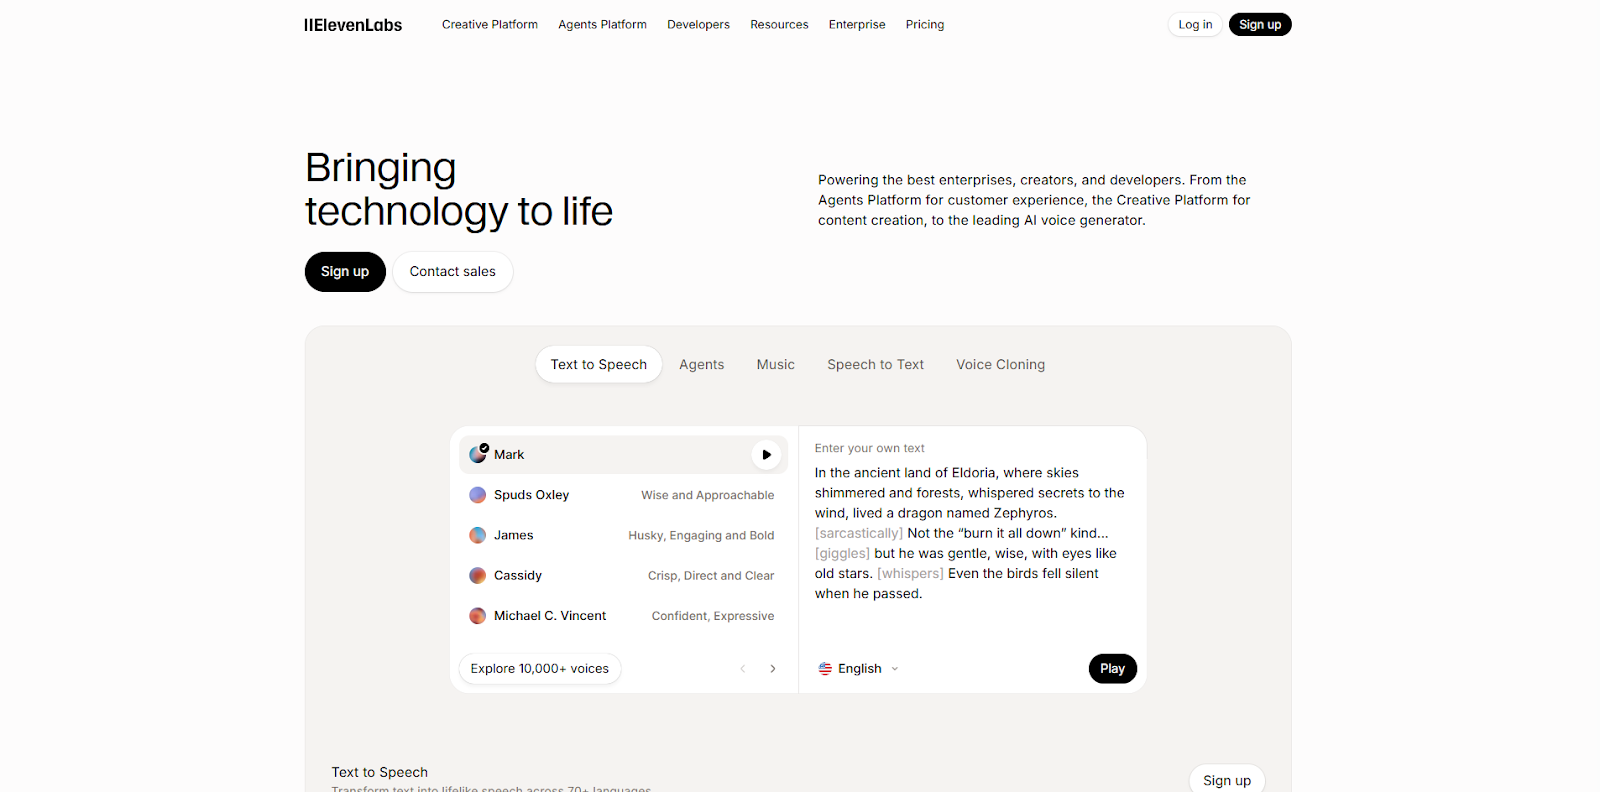Select the James voice
Screen dimensions: 1600x792
624,535
